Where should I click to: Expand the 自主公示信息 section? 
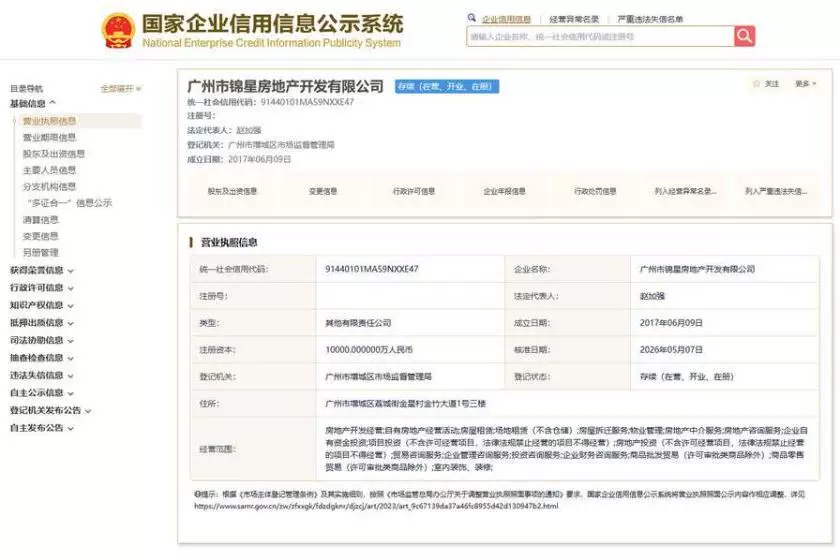click(42, 393)
